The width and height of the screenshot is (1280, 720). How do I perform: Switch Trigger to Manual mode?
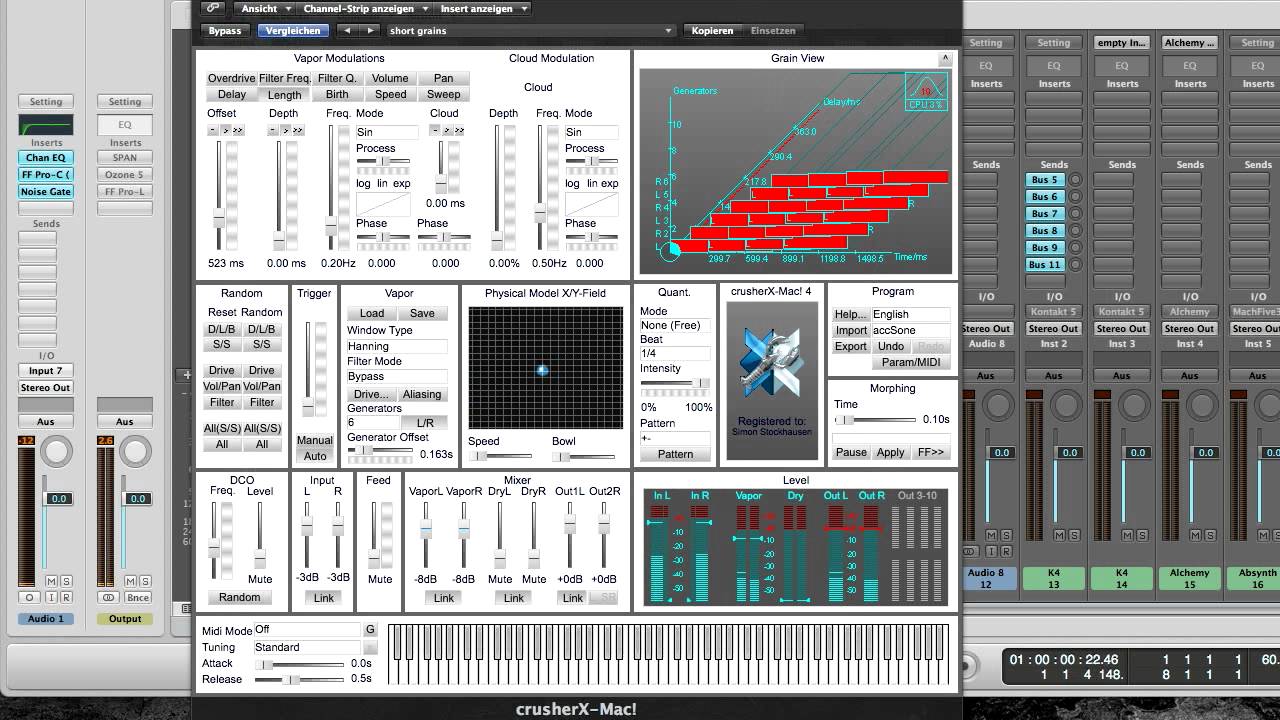click(315, 440)
